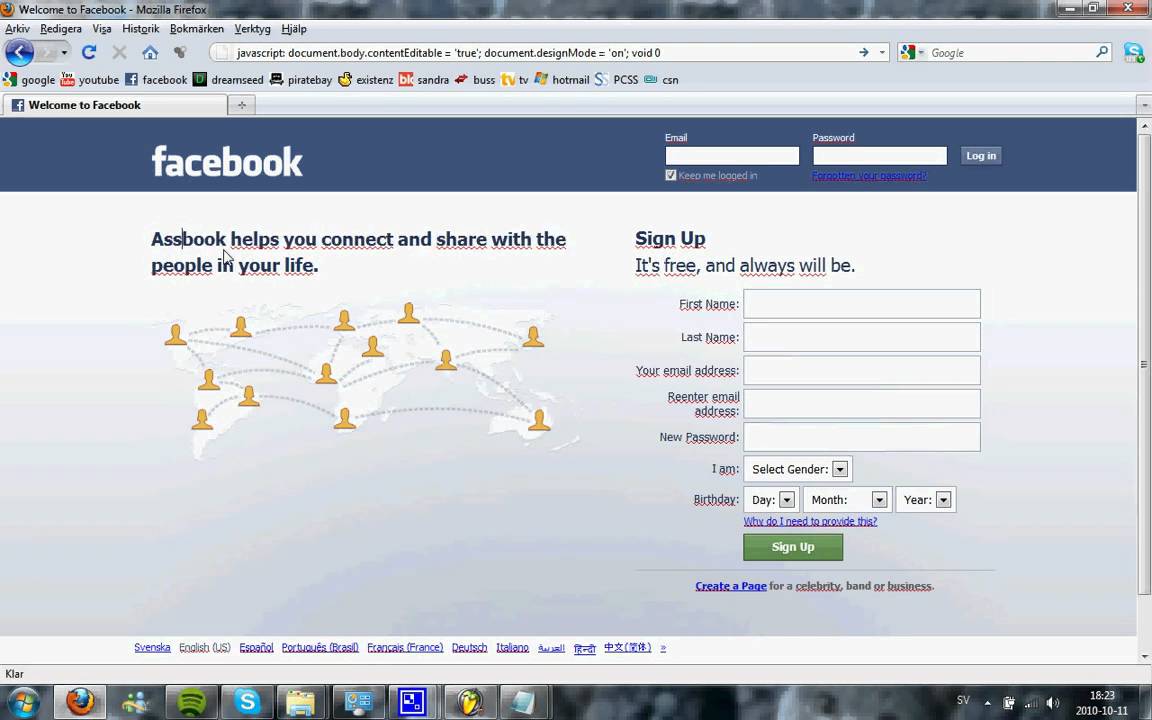1152x720 pixels.
Task: Go back with the Firefox back arrow
Action: click(19, 53)
